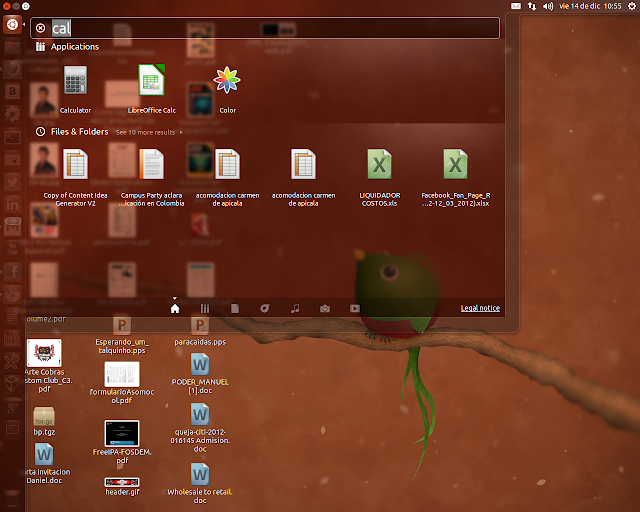Click the Ubuntu Dash home button in launcher

(x=12, y=24)
